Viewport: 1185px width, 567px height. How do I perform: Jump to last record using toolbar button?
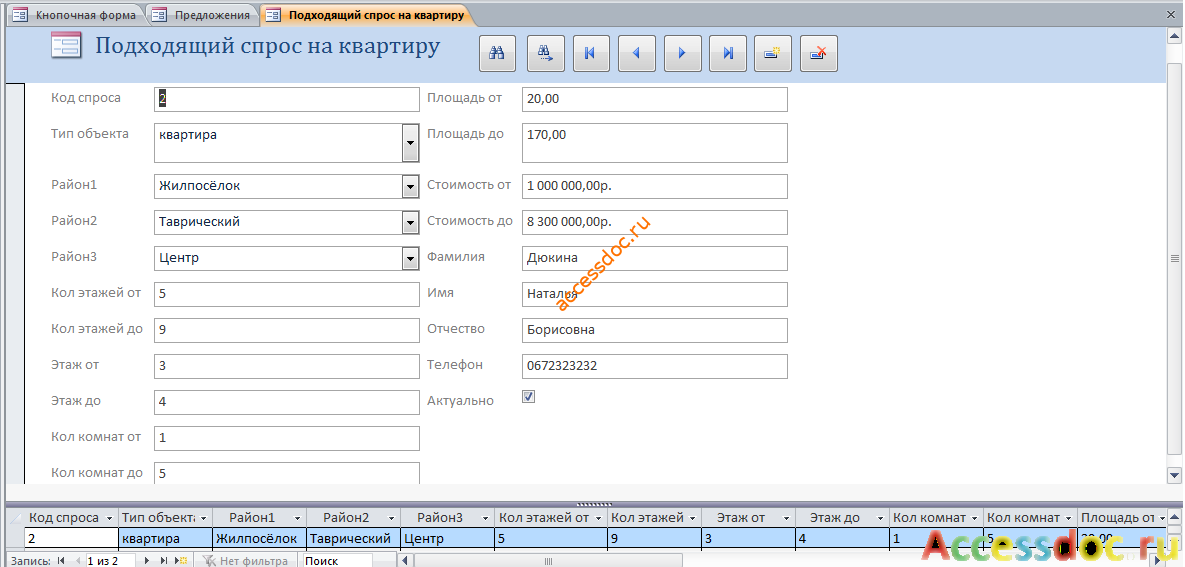coord(728,54)
